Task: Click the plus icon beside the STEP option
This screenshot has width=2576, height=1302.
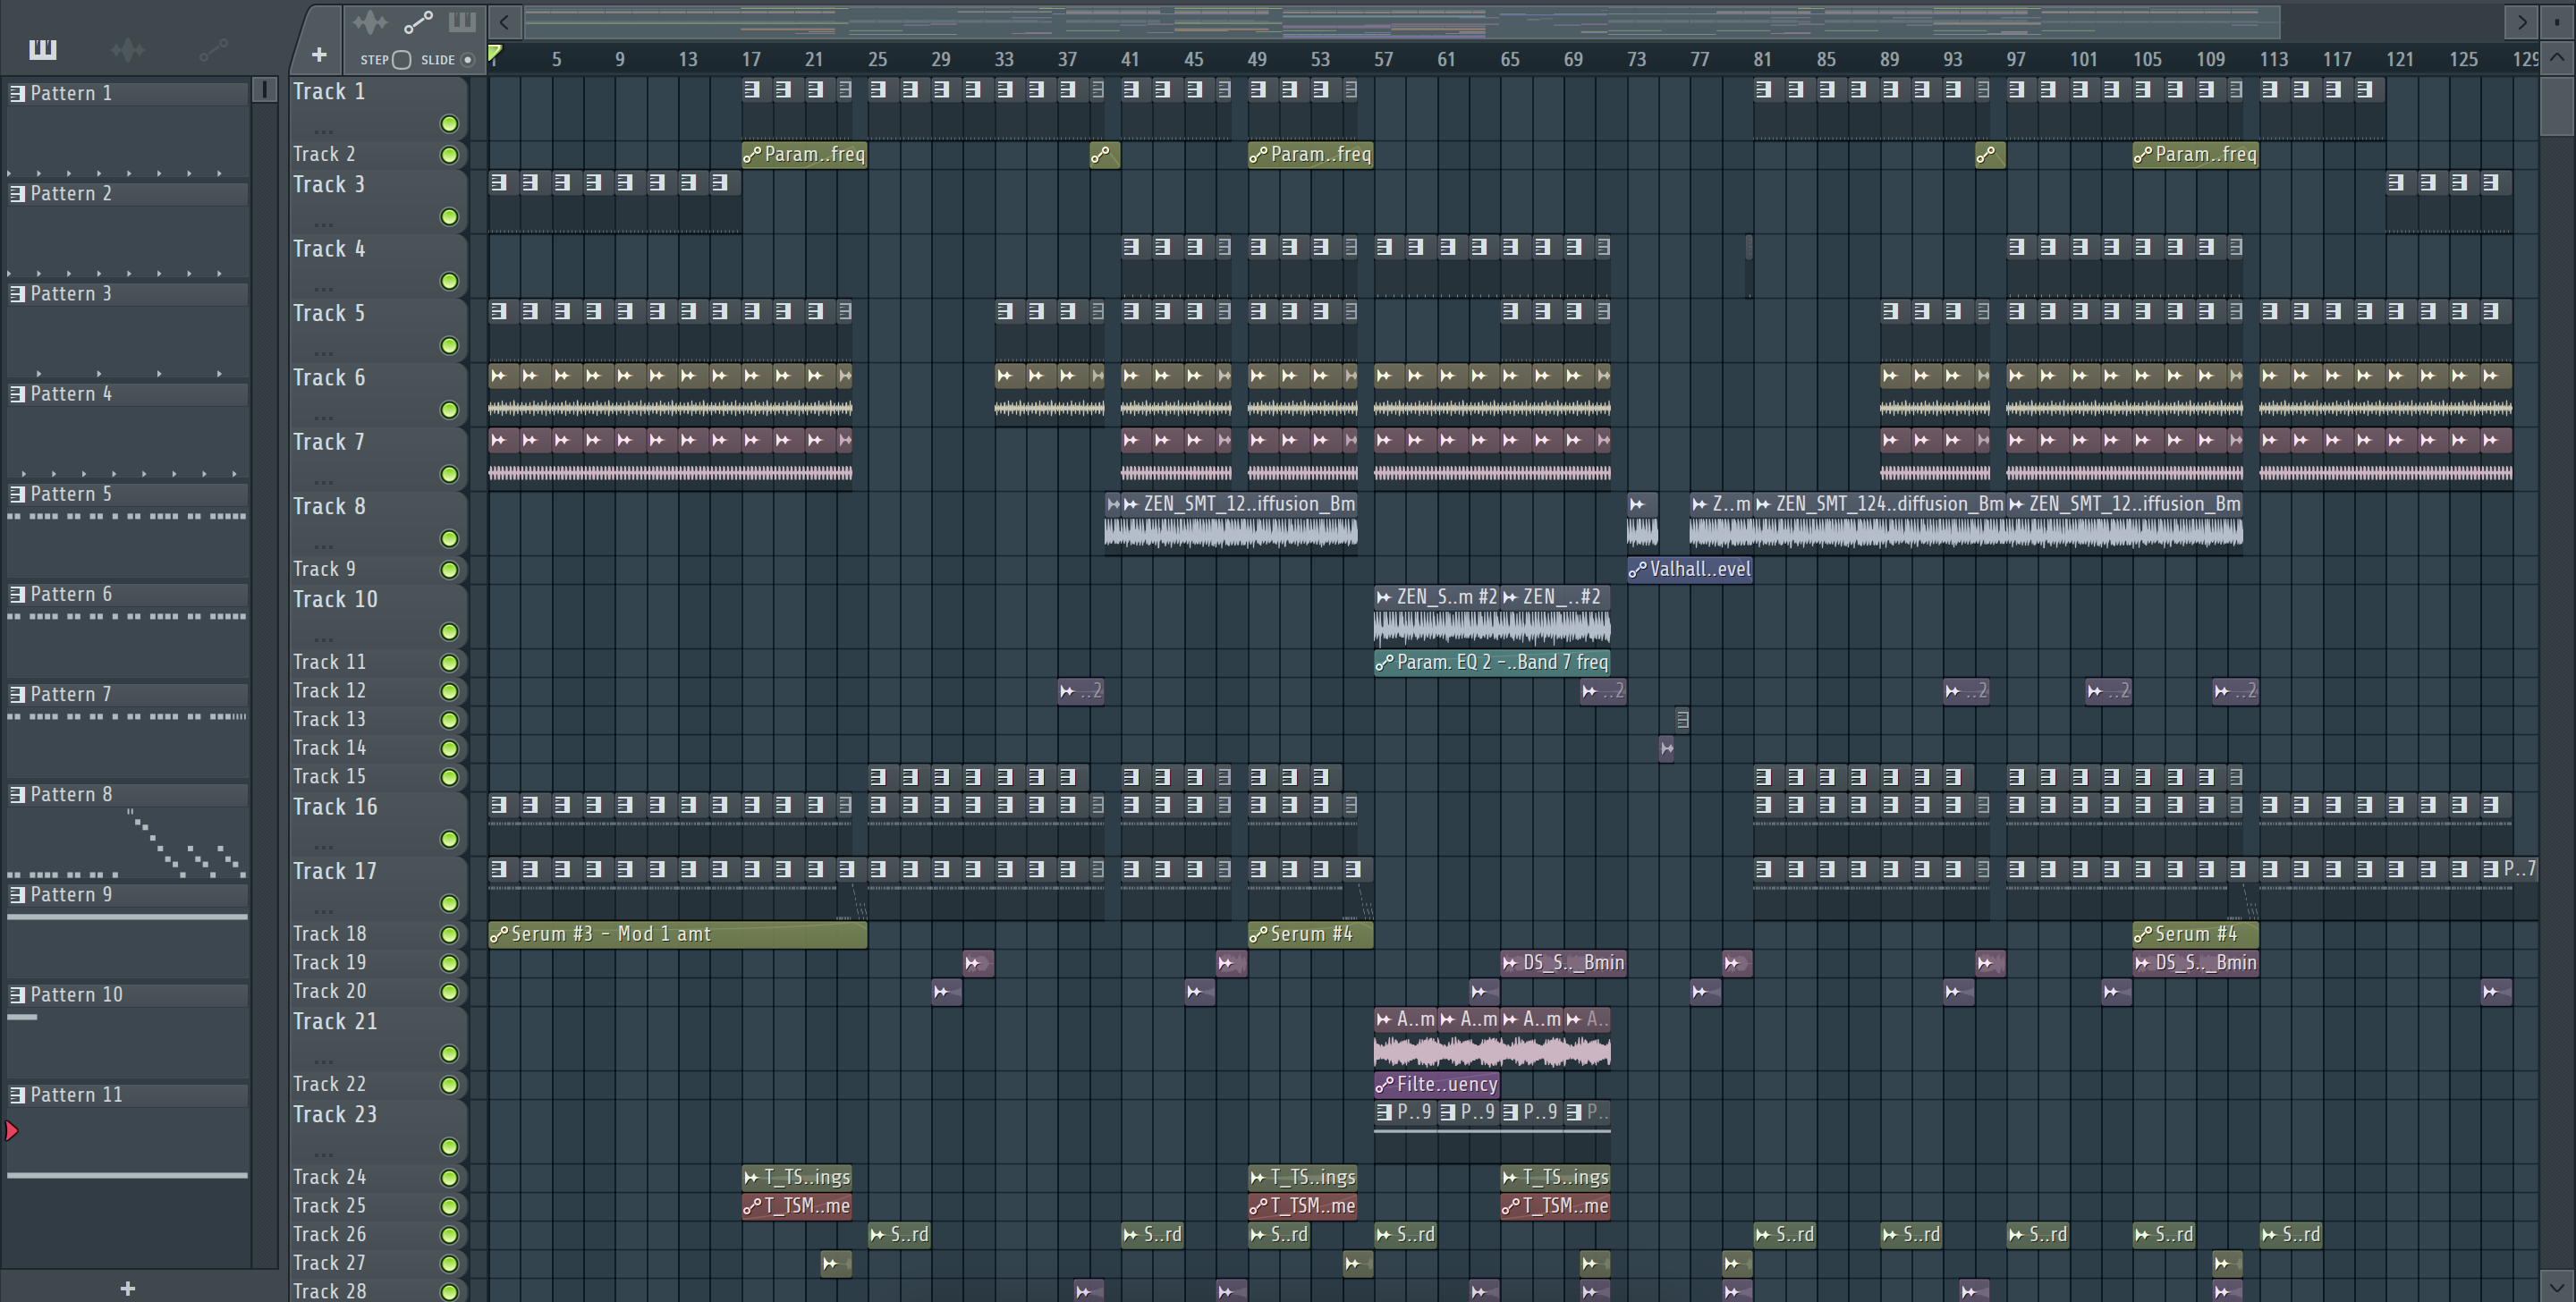Action: tap(319, 54)
